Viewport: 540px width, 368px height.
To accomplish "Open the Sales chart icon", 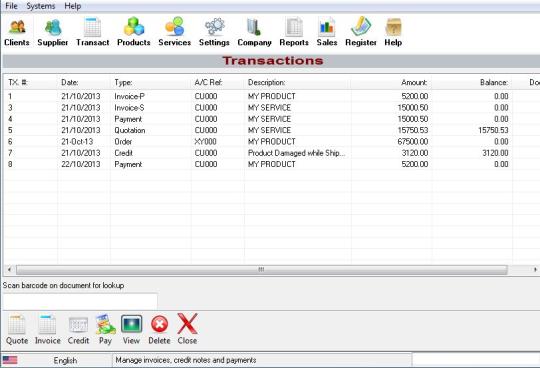I will click(327, 32).
